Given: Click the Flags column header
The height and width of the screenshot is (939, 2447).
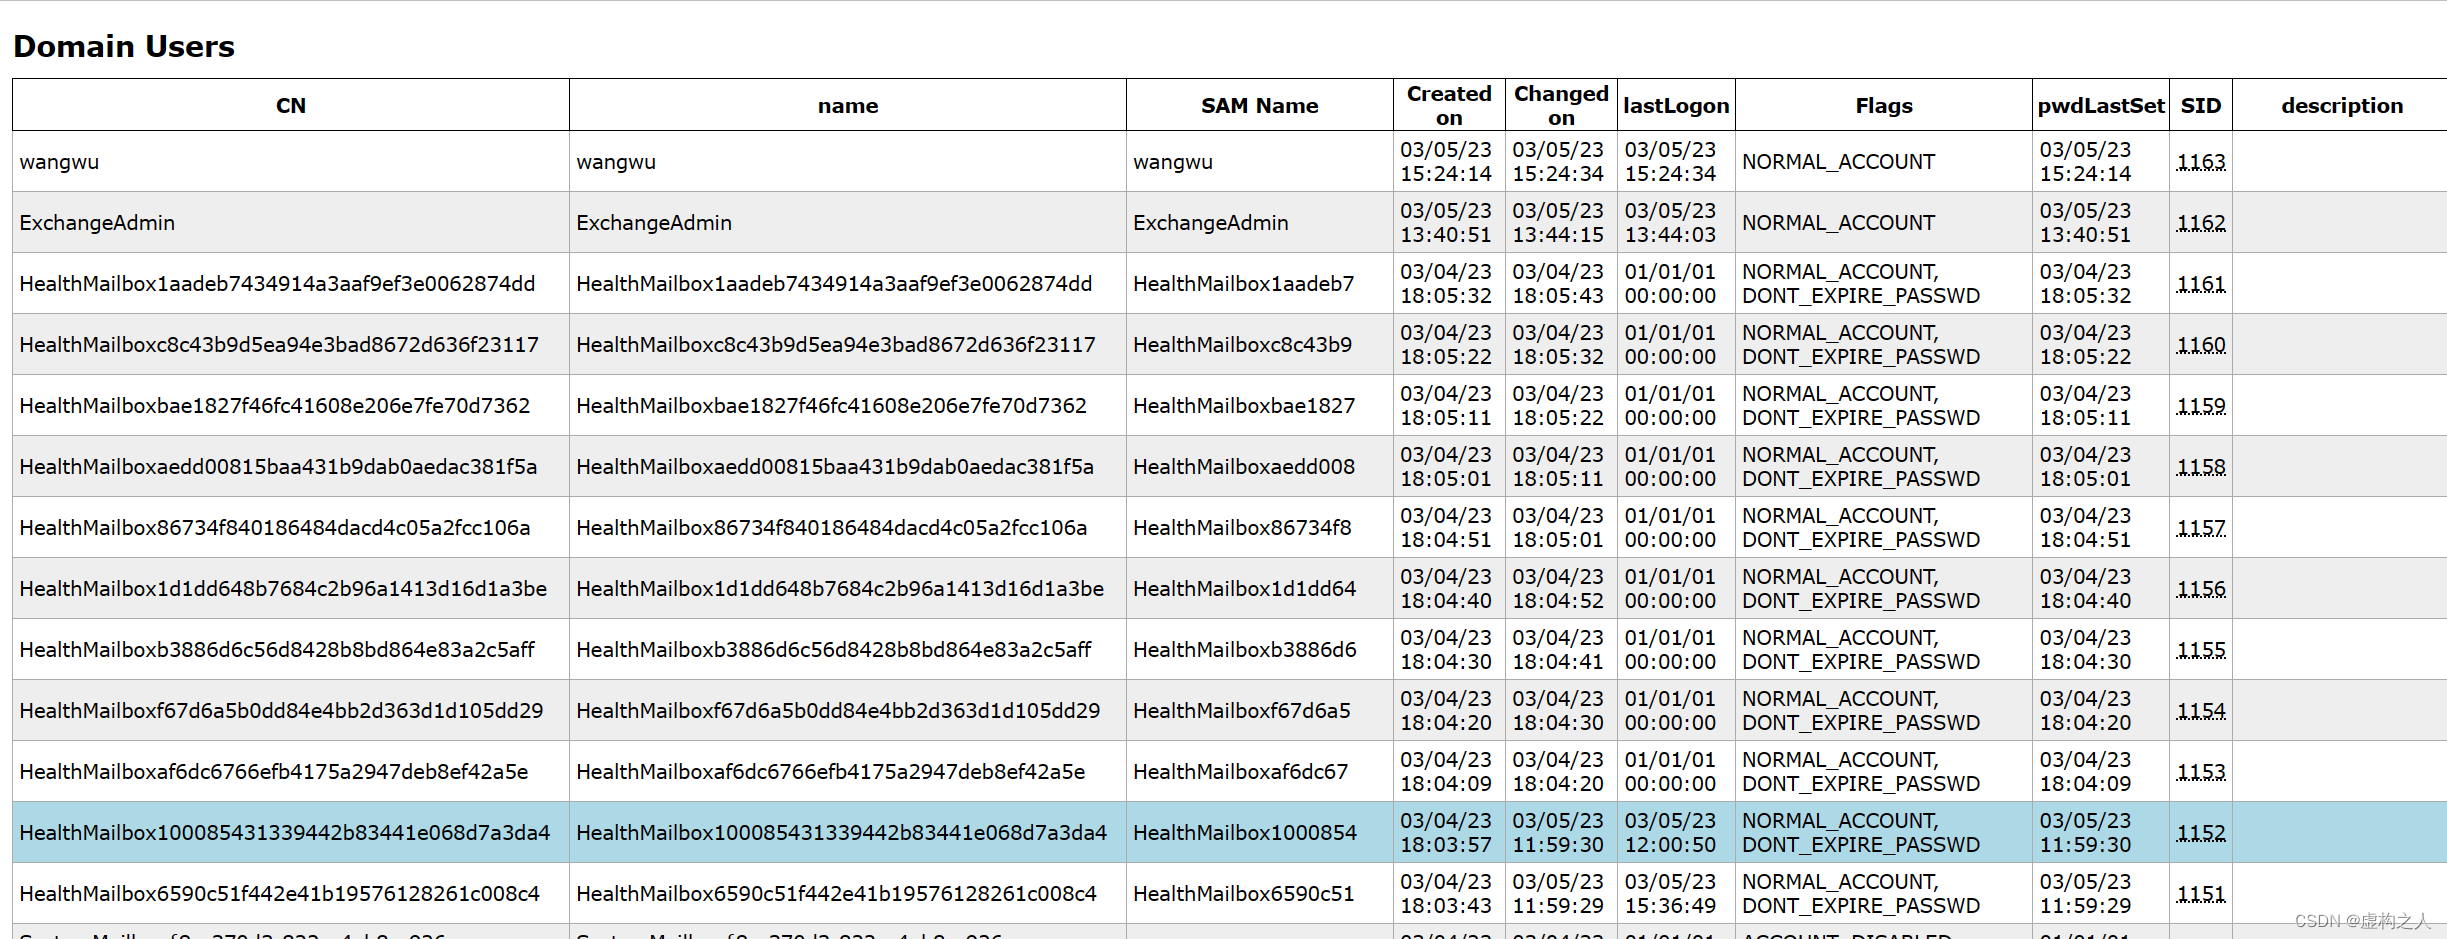Looking at the screenshot, I should pos(1884,105).
